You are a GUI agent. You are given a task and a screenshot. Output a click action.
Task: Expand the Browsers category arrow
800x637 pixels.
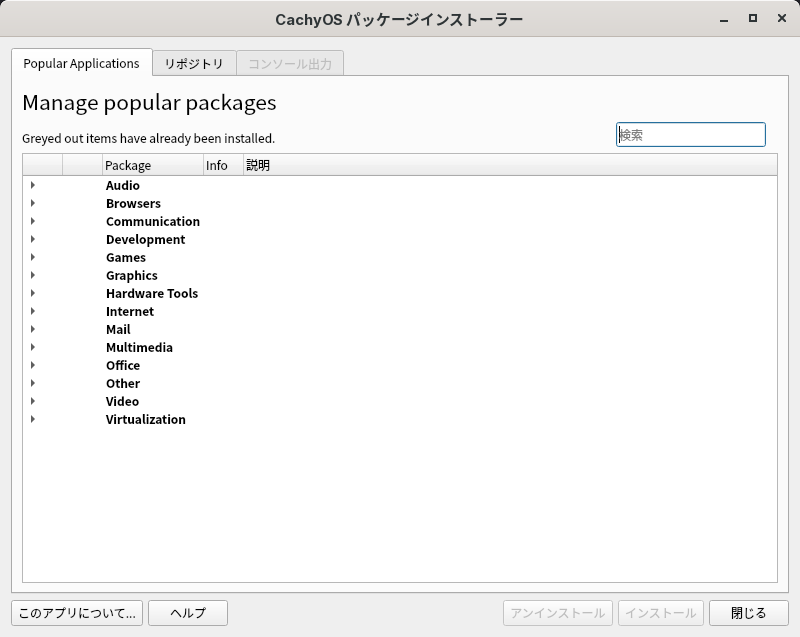(x=33, y=203)
